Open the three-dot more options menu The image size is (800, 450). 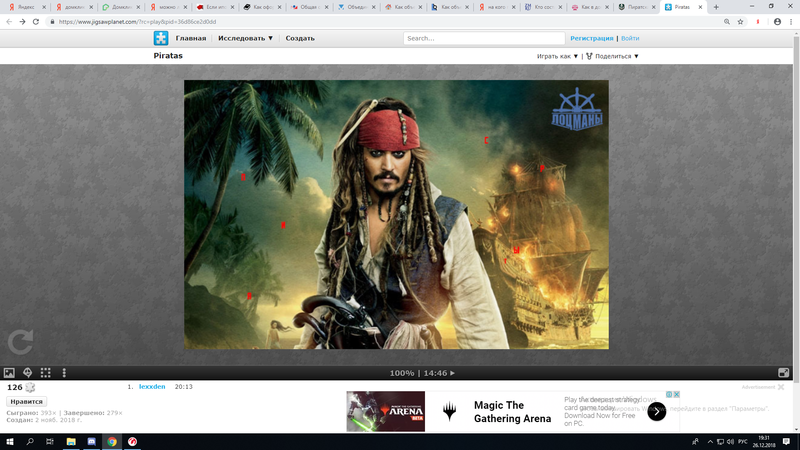click(64, 373)
